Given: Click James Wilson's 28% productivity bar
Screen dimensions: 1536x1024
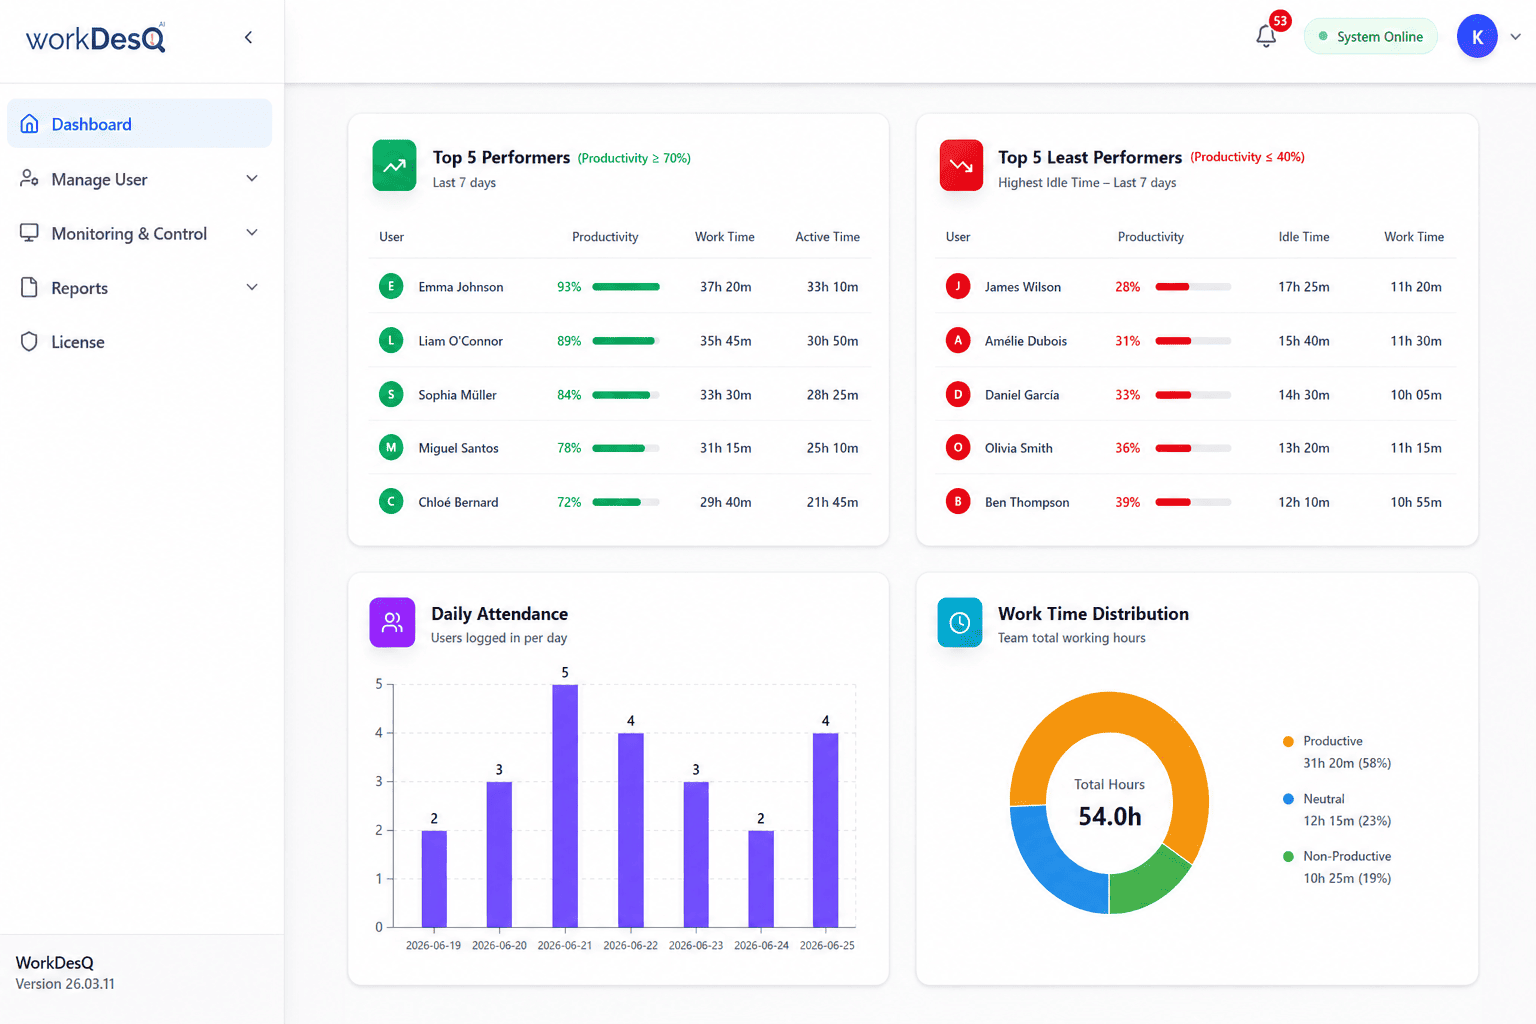Looking at the screenshot, I should pyautogui.click(x=1193, y=287).
